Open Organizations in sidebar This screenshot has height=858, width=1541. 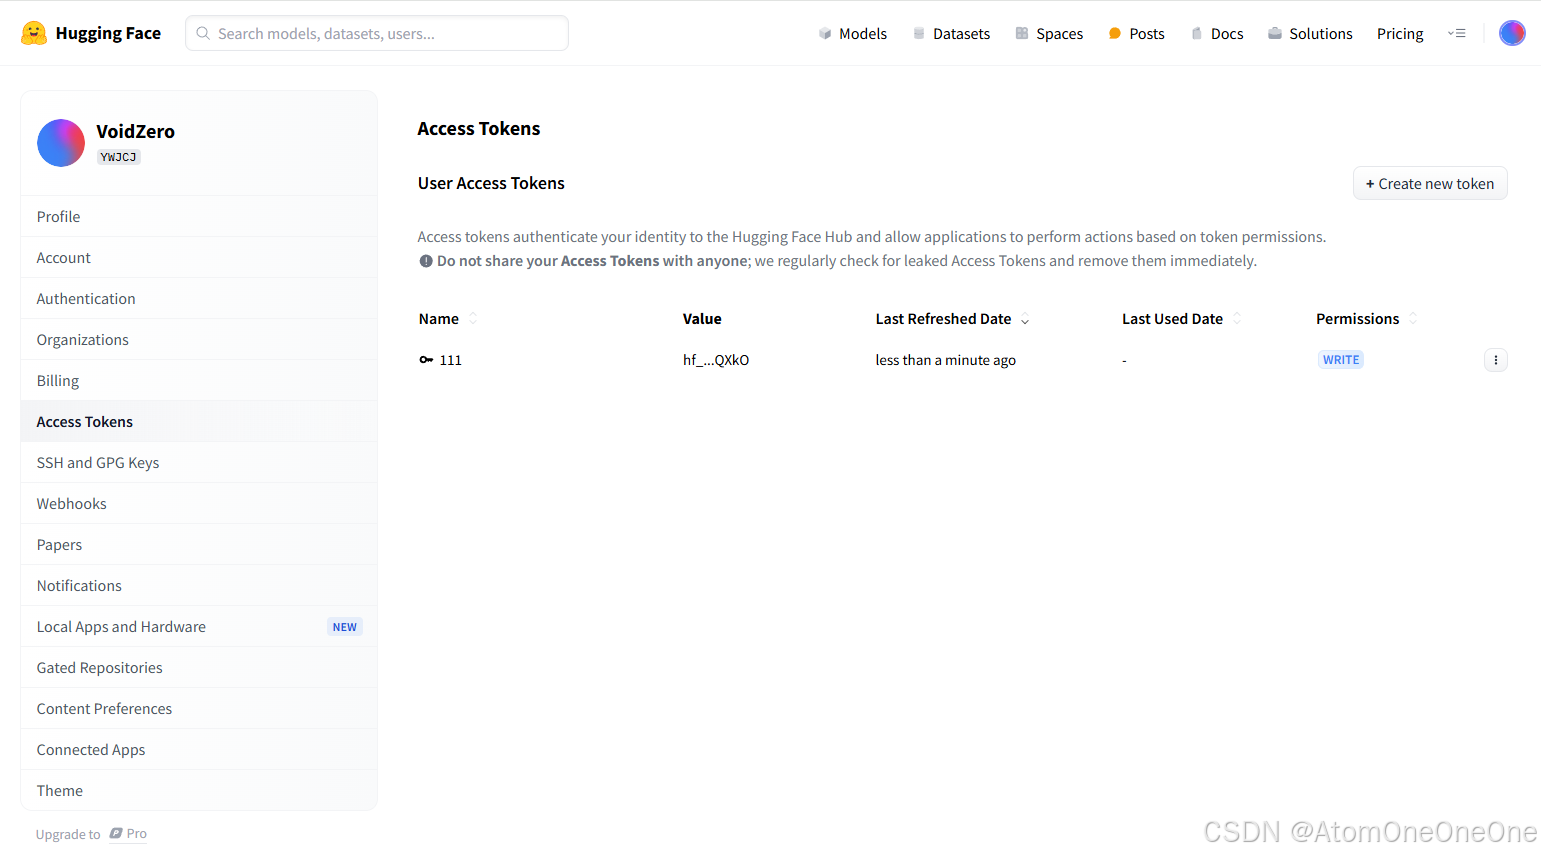[199, 339]
